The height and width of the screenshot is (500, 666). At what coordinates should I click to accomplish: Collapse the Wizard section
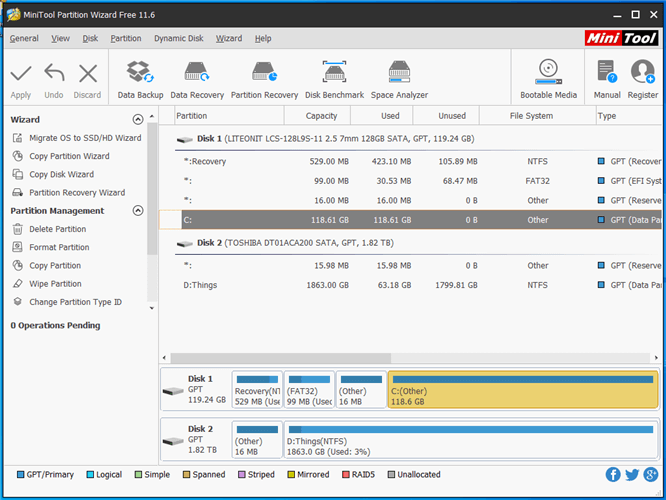click(138, 119)
